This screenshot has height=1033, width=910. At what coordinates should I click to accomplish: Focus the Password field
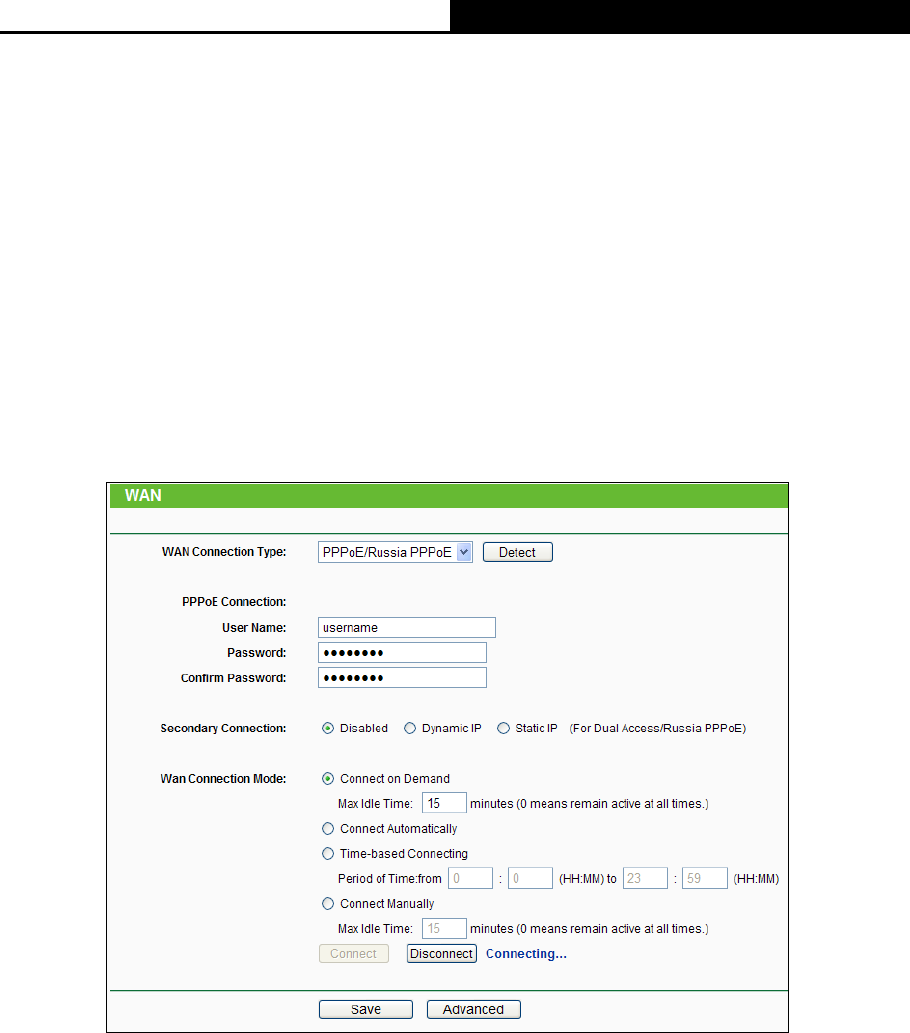click(402, 653)
